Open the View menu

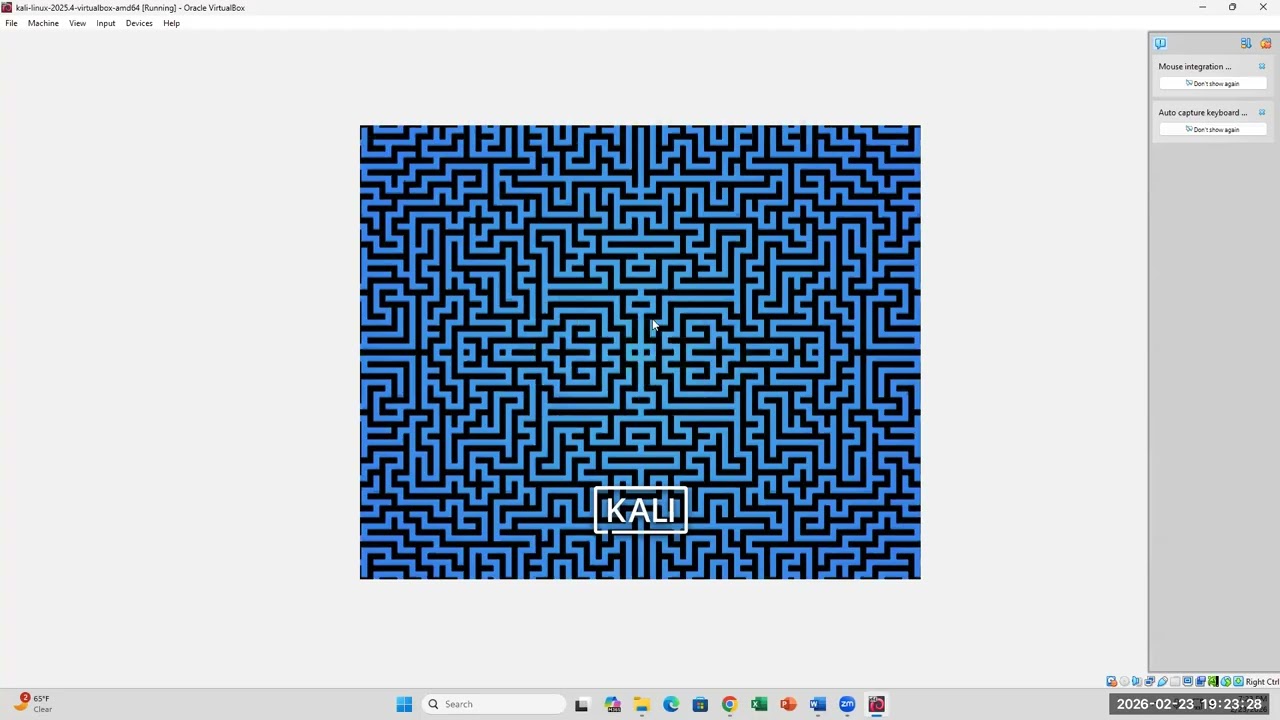[77, 23]
